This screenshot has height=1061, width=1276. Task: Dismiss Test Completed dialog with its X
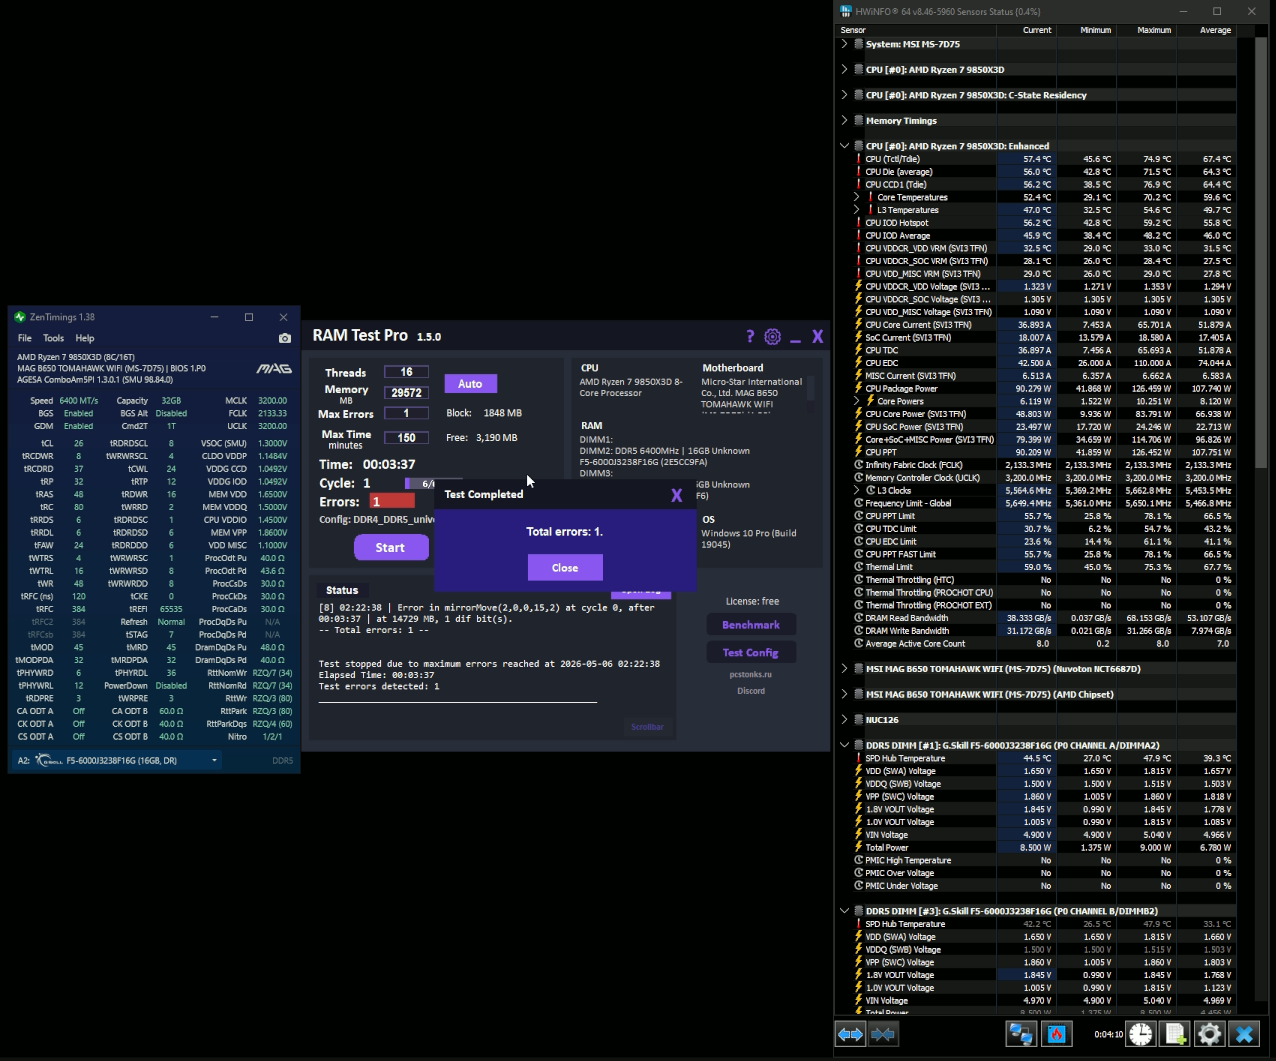[676, 495]
